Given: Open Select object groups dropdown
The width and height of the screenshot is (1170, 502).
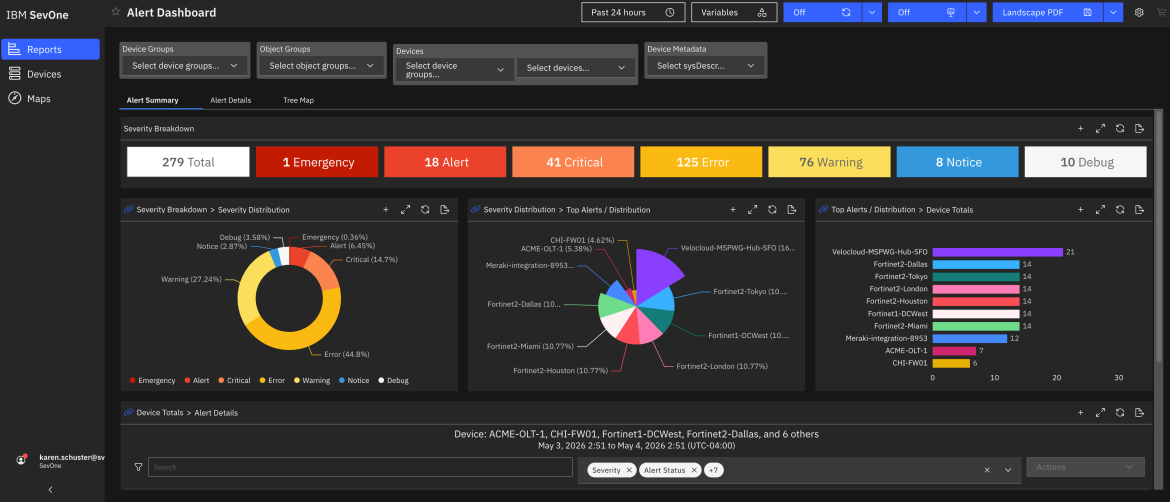Looking at the screenshot, I should pyautogui.click(x=321, y=66).
